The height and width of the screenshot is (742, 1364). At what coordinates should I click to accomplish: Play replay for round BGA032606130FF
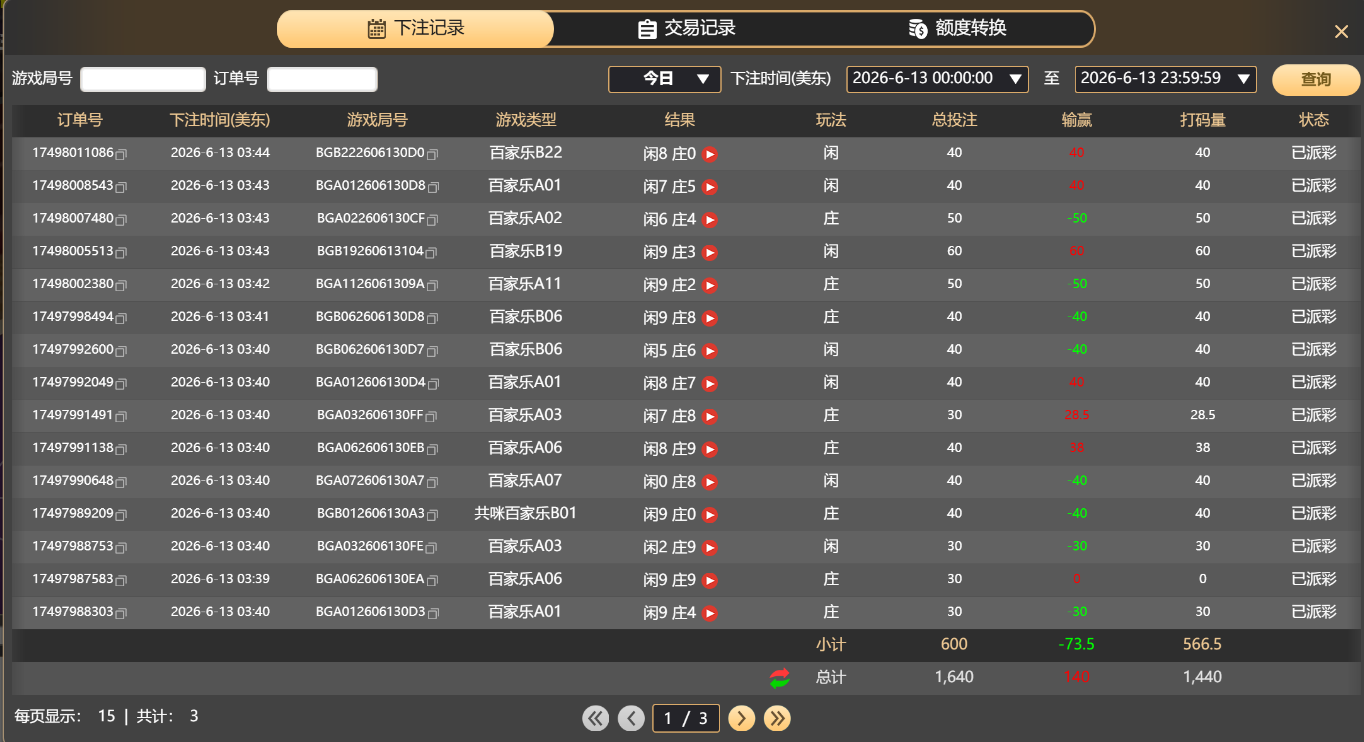point(710,417)
